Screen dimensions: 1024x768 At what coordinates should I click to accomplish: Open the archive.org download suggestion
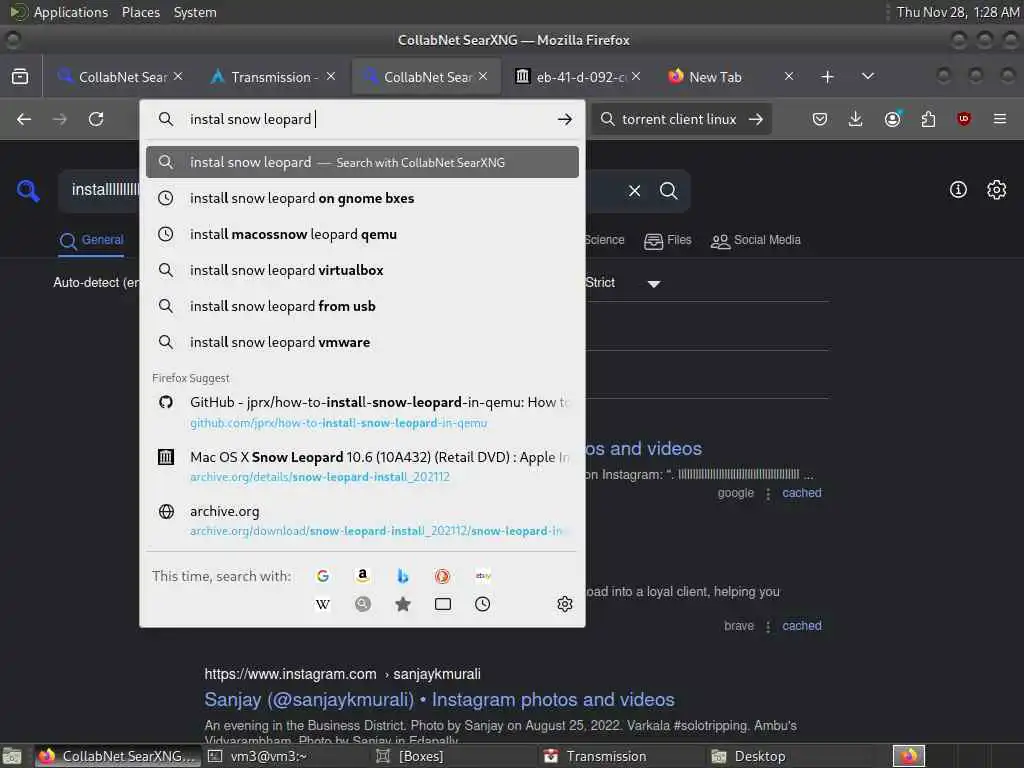(362, 520)
